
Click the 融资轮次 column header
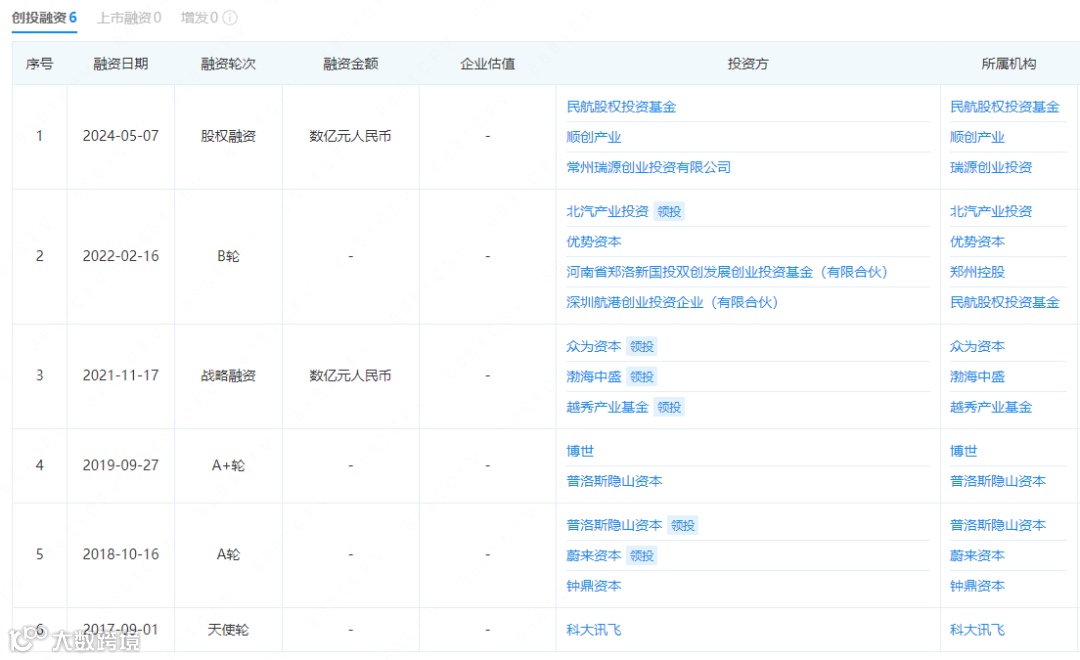click(x=228, y=64)
